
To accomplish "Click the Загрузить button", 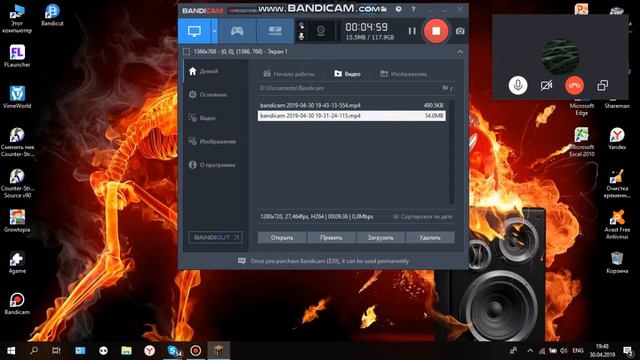I will 381,238.
